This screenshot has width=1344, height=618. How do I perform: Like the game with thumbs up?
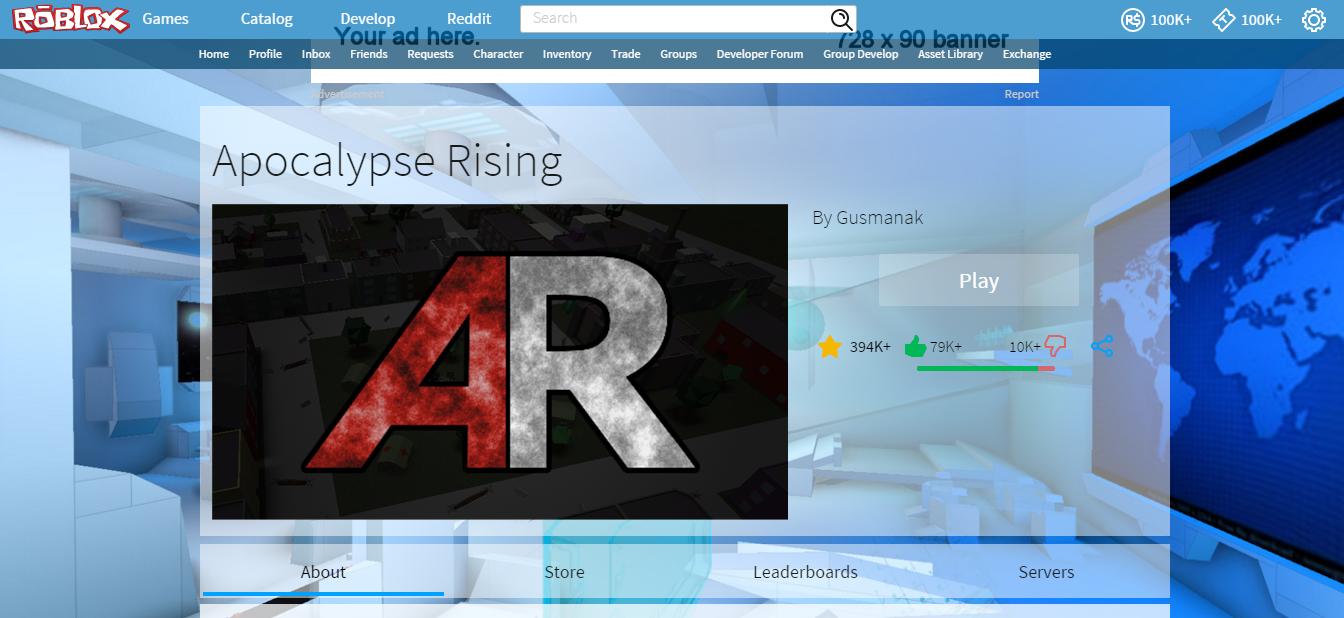(x=915, y=347)
